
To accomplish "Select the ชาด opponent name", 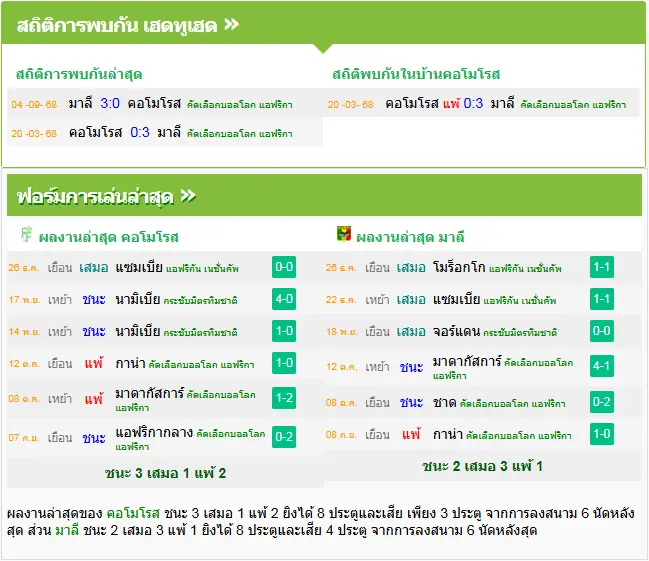I will click(x=445, y=402).
